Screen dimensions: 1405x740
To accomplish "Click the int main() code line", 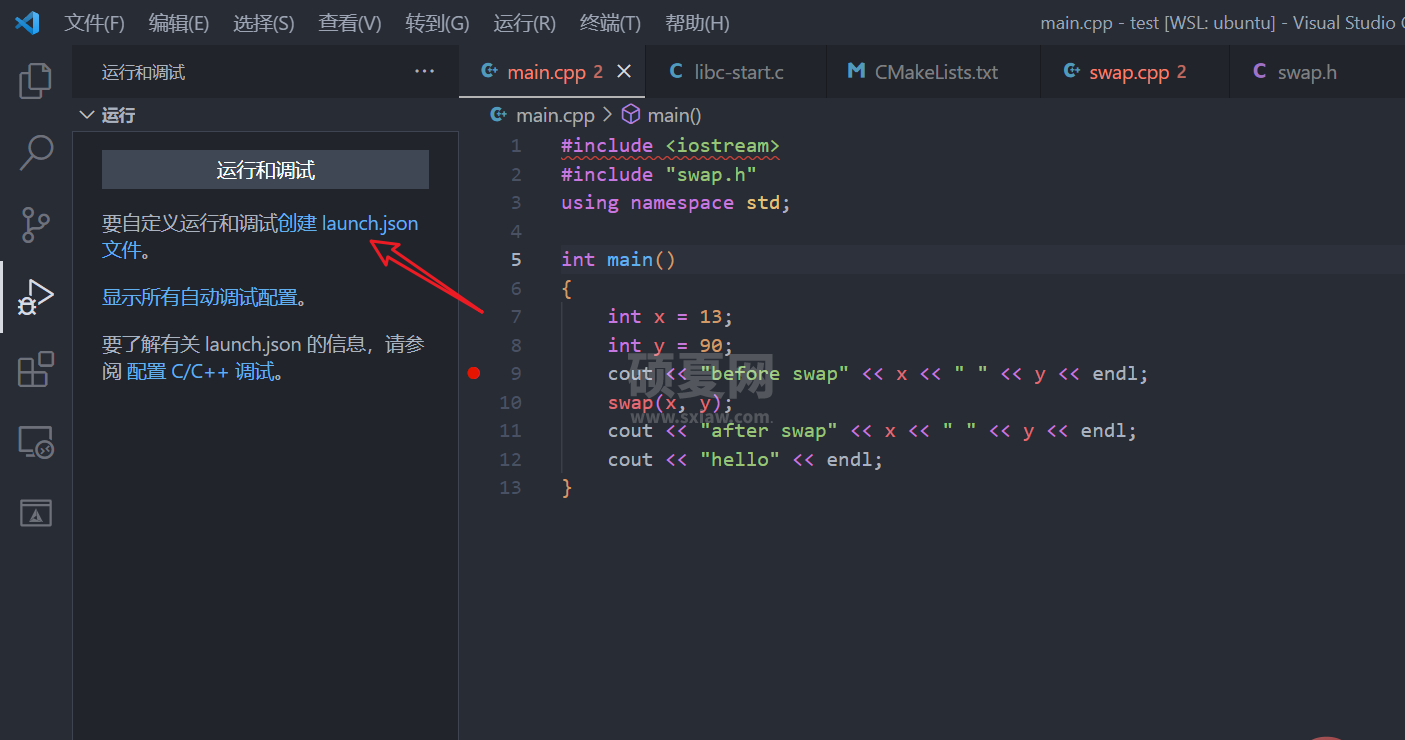I will pyautogui.click(x=619, y=260).
